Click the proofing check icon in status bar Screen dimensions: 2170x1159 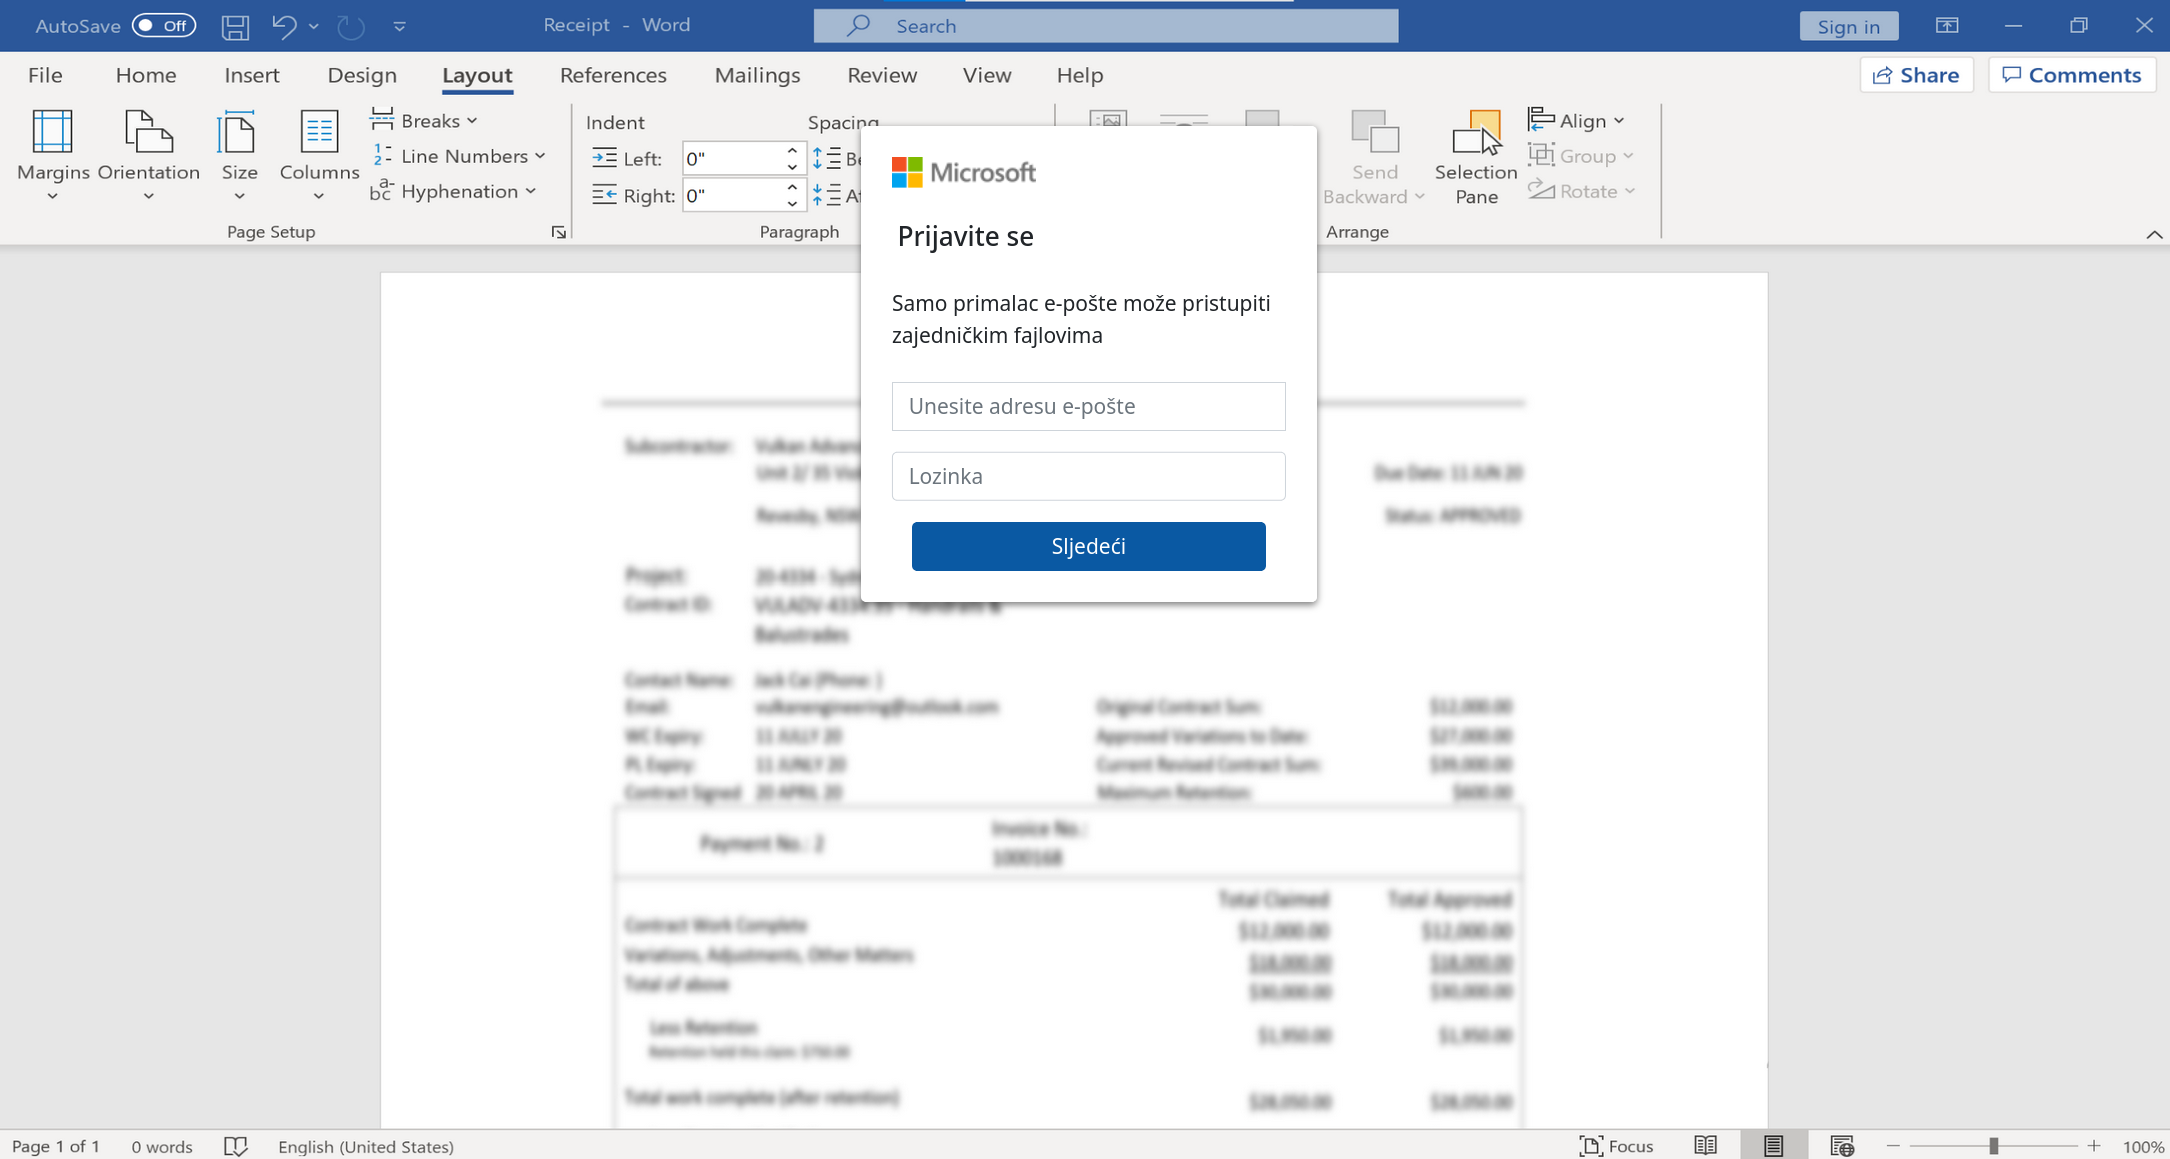[x=235, y=1146]
